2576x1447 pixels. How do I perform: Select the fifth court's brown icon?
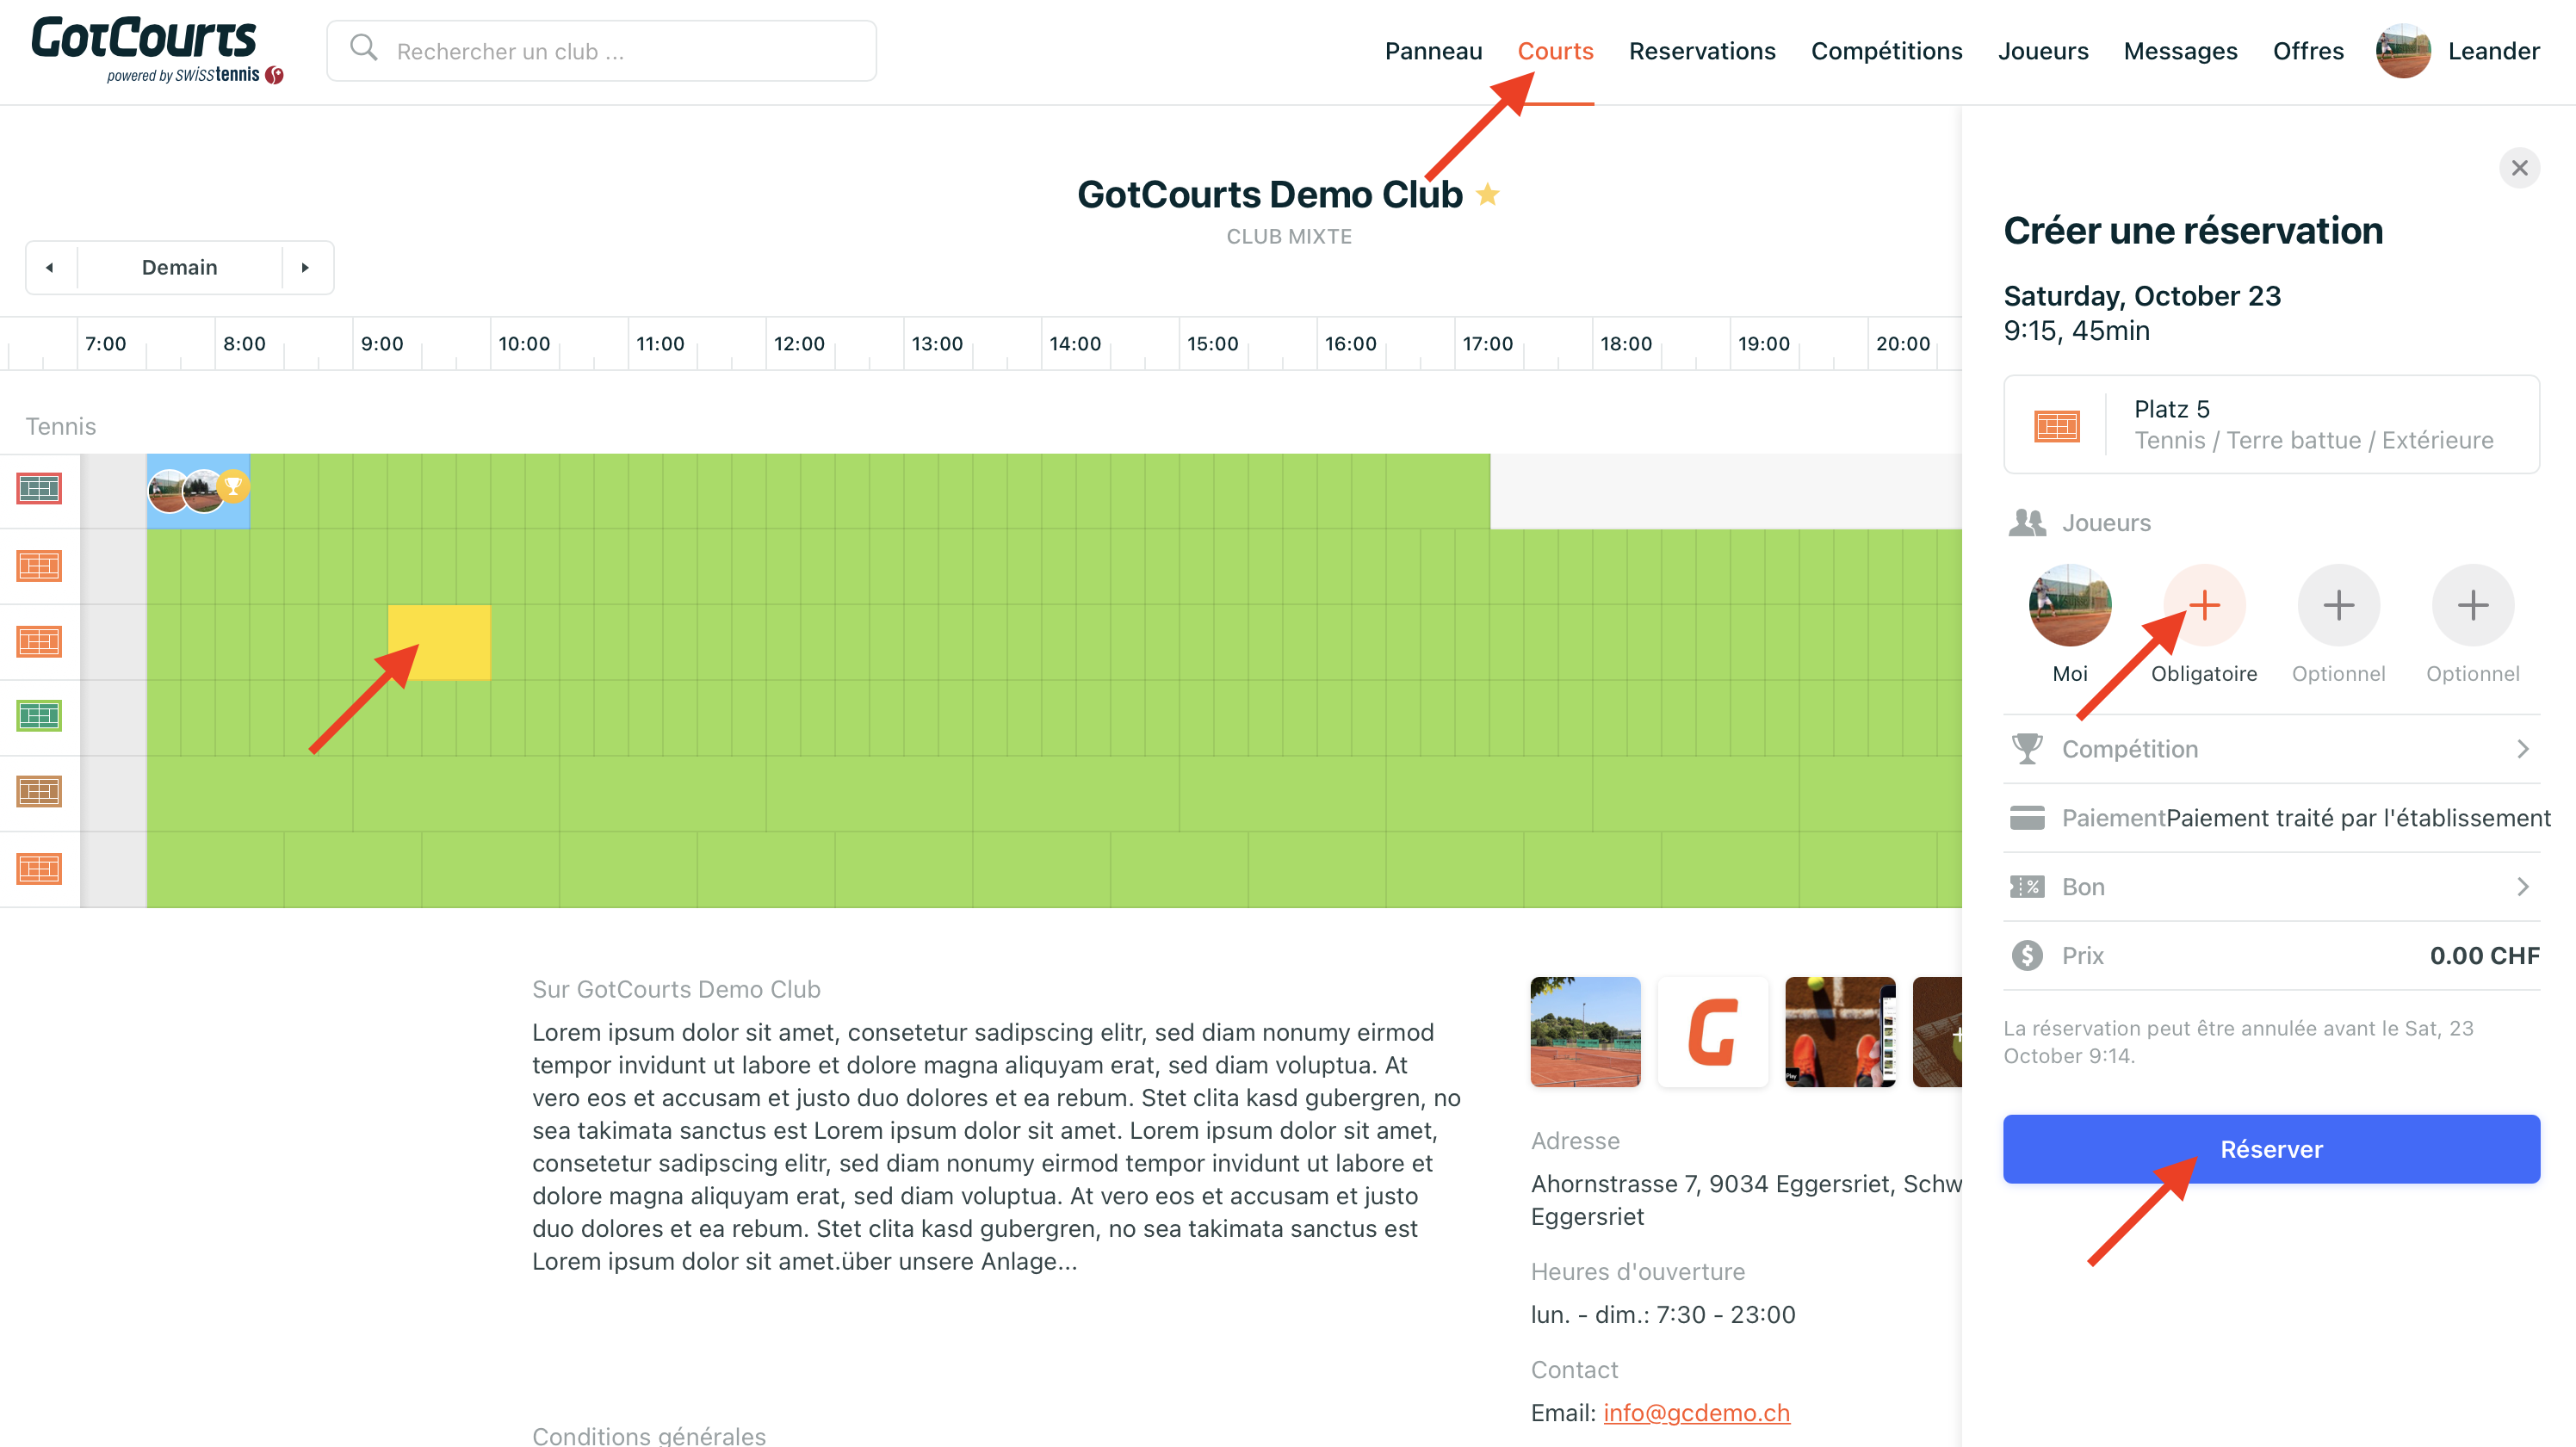[x=39, y=792]
